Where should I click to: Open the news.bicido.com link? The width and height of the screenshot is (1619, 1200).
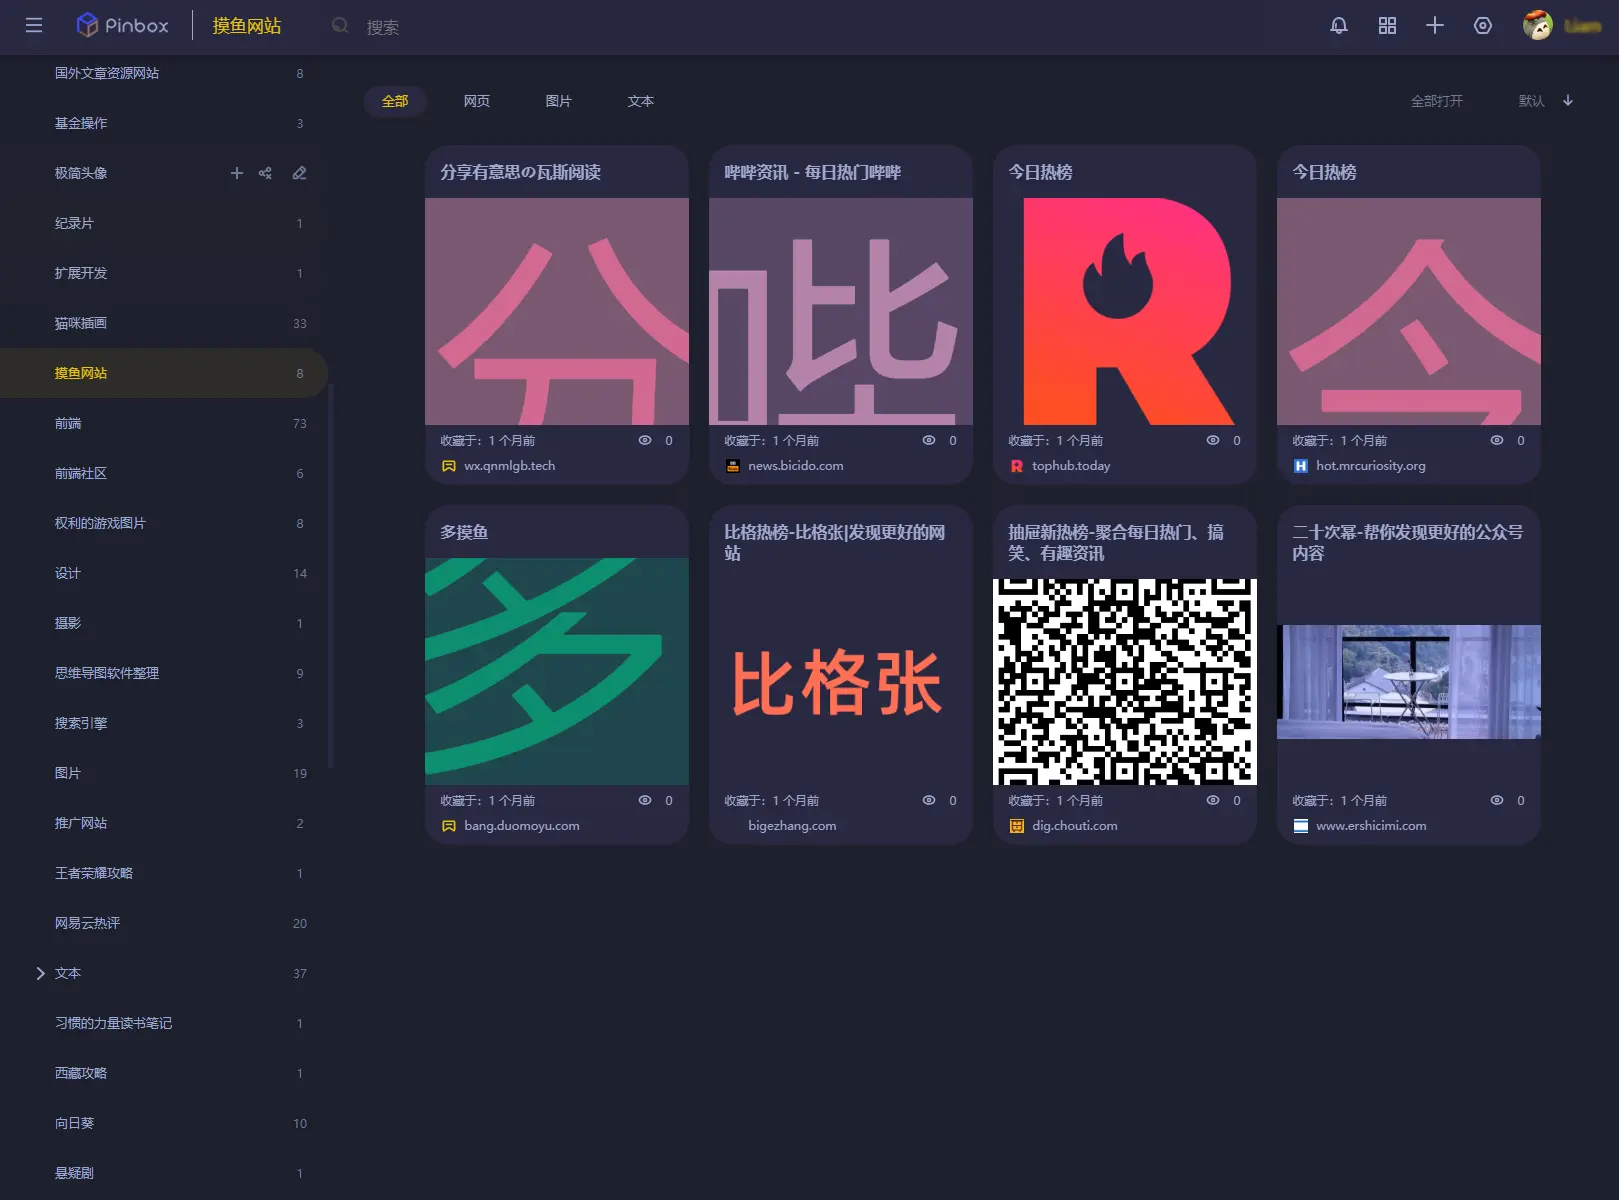coord(796,466)
